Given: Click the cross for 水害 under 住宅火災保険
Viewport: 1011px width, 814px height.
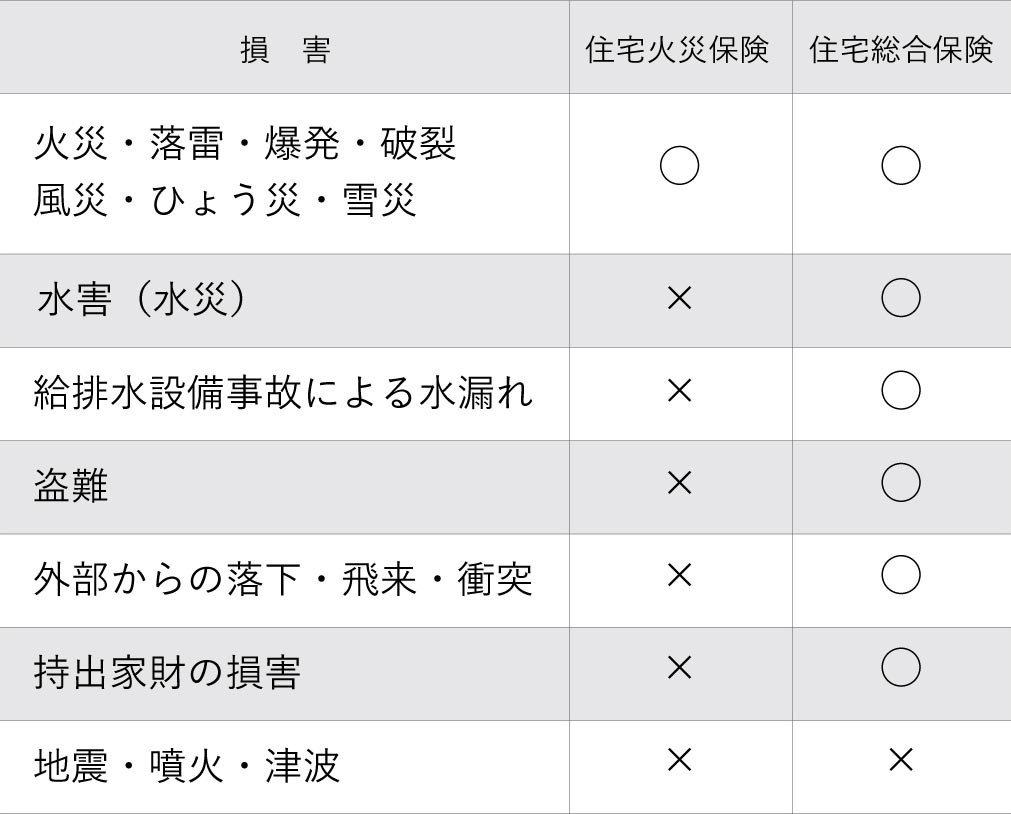Looking at the screenshot, I should coord(680,298).
